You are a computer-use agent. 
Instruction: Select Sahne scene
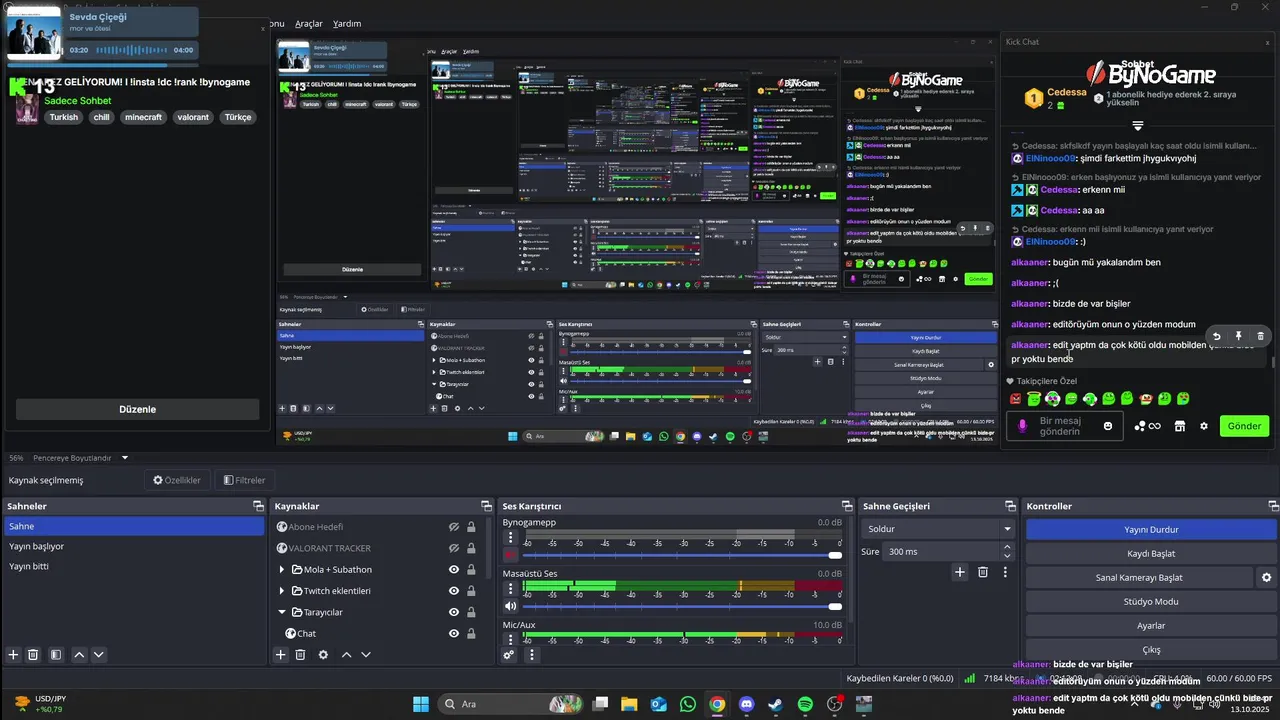point(133,526)
